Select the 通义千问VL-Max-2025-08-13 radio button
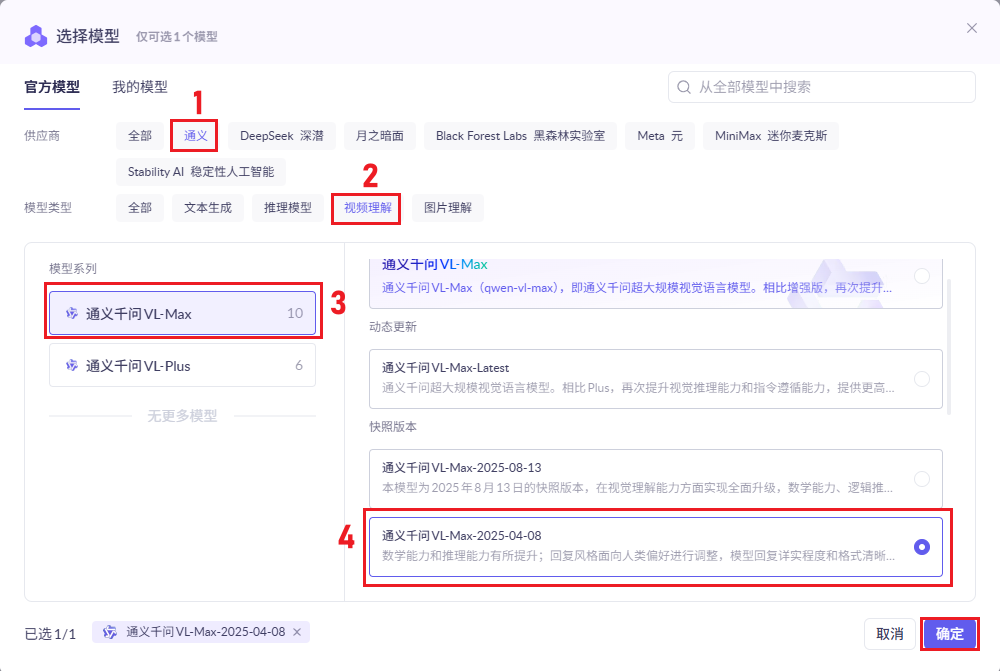This screenshot has height=671, width=1000. pos(921,479)
